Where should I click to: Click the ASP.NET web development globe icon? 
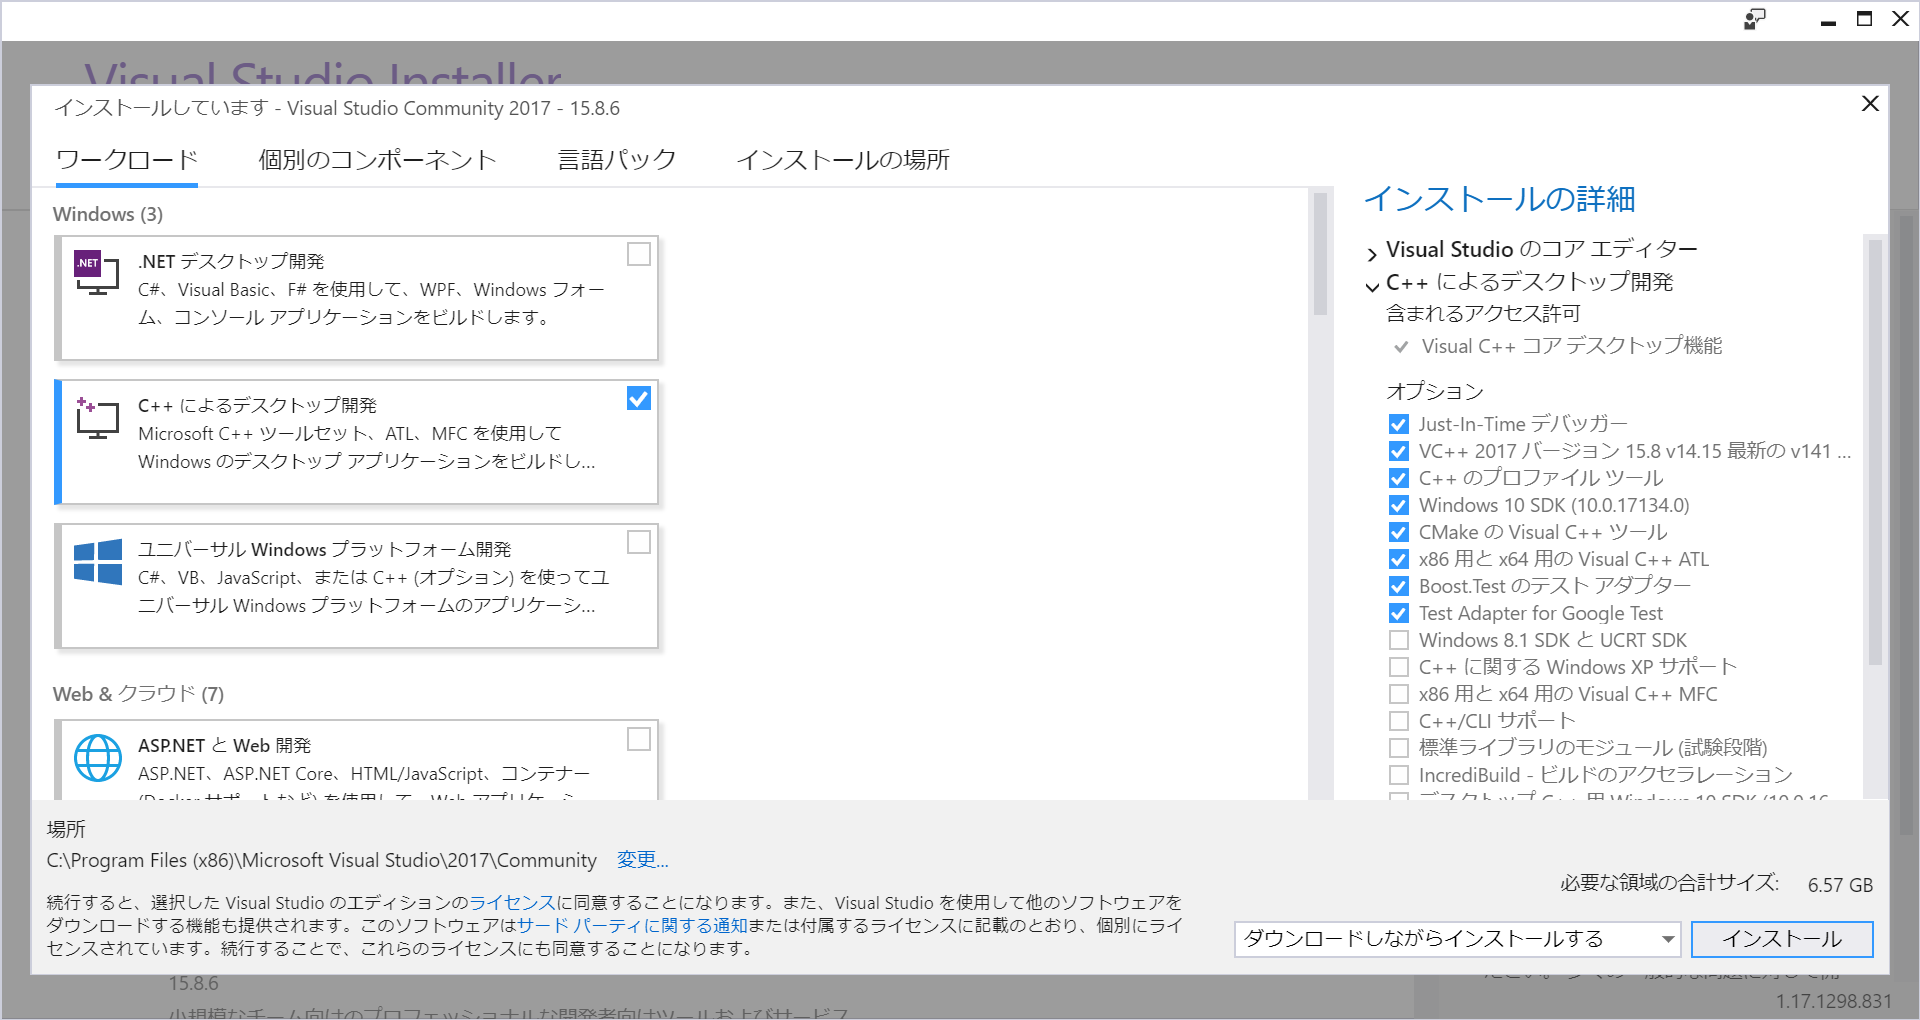click(98, 758)
